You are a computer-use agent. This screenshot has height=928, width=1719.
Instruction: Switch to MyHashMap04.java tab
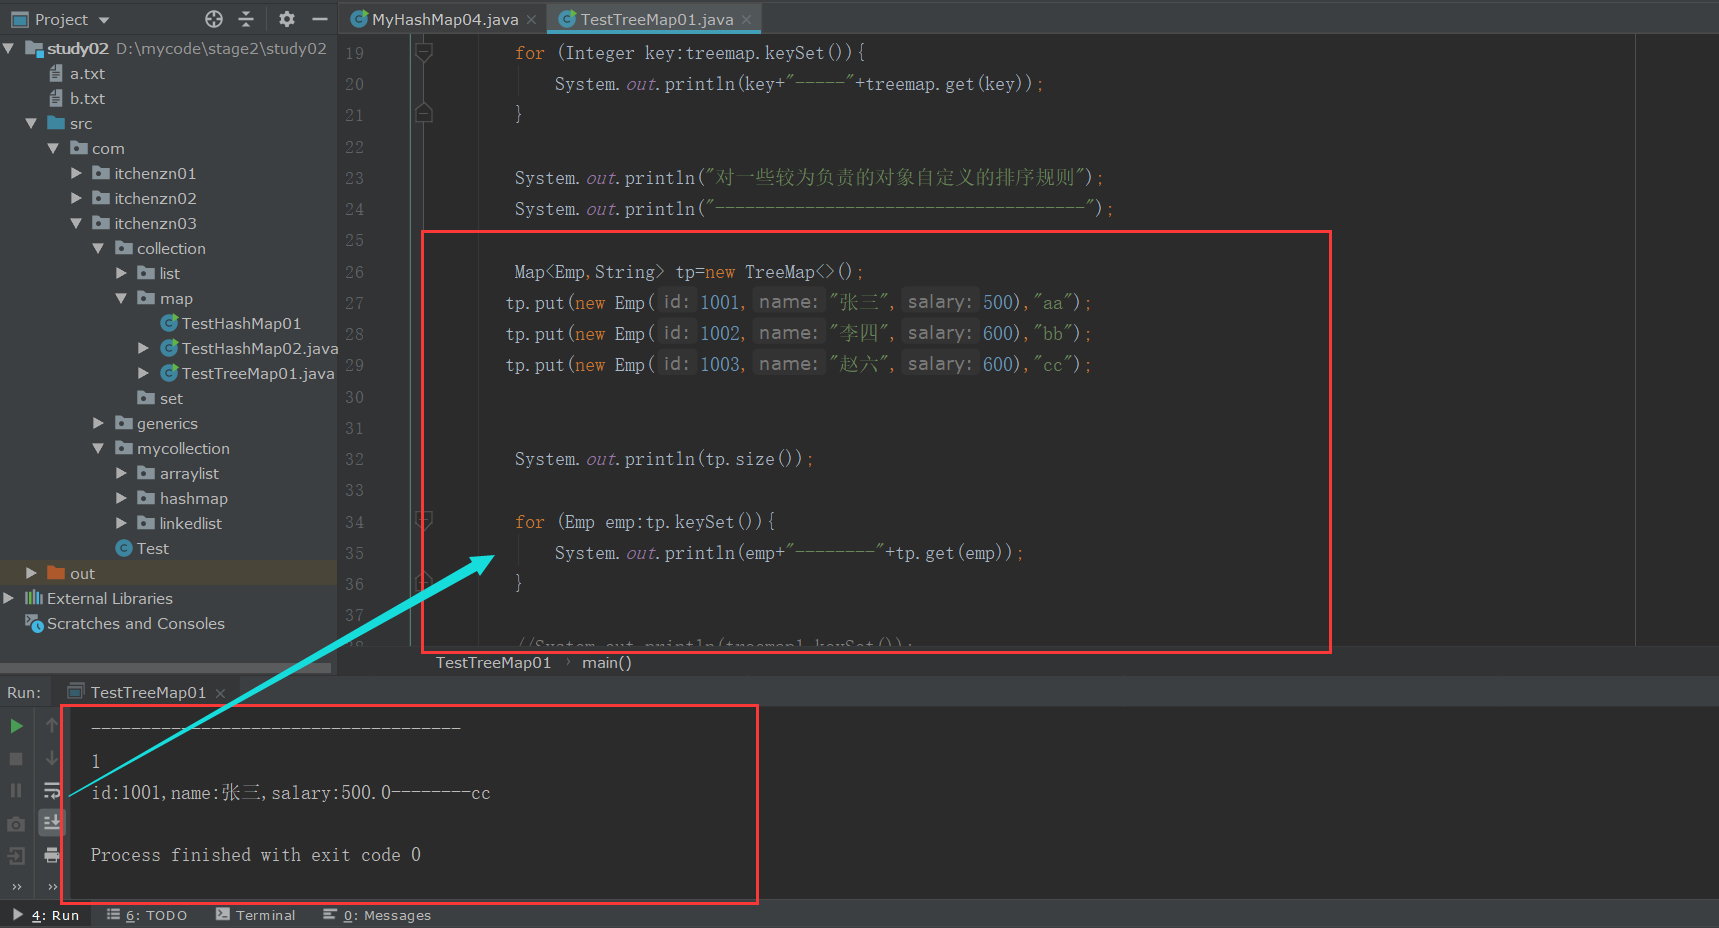[435, 19]
